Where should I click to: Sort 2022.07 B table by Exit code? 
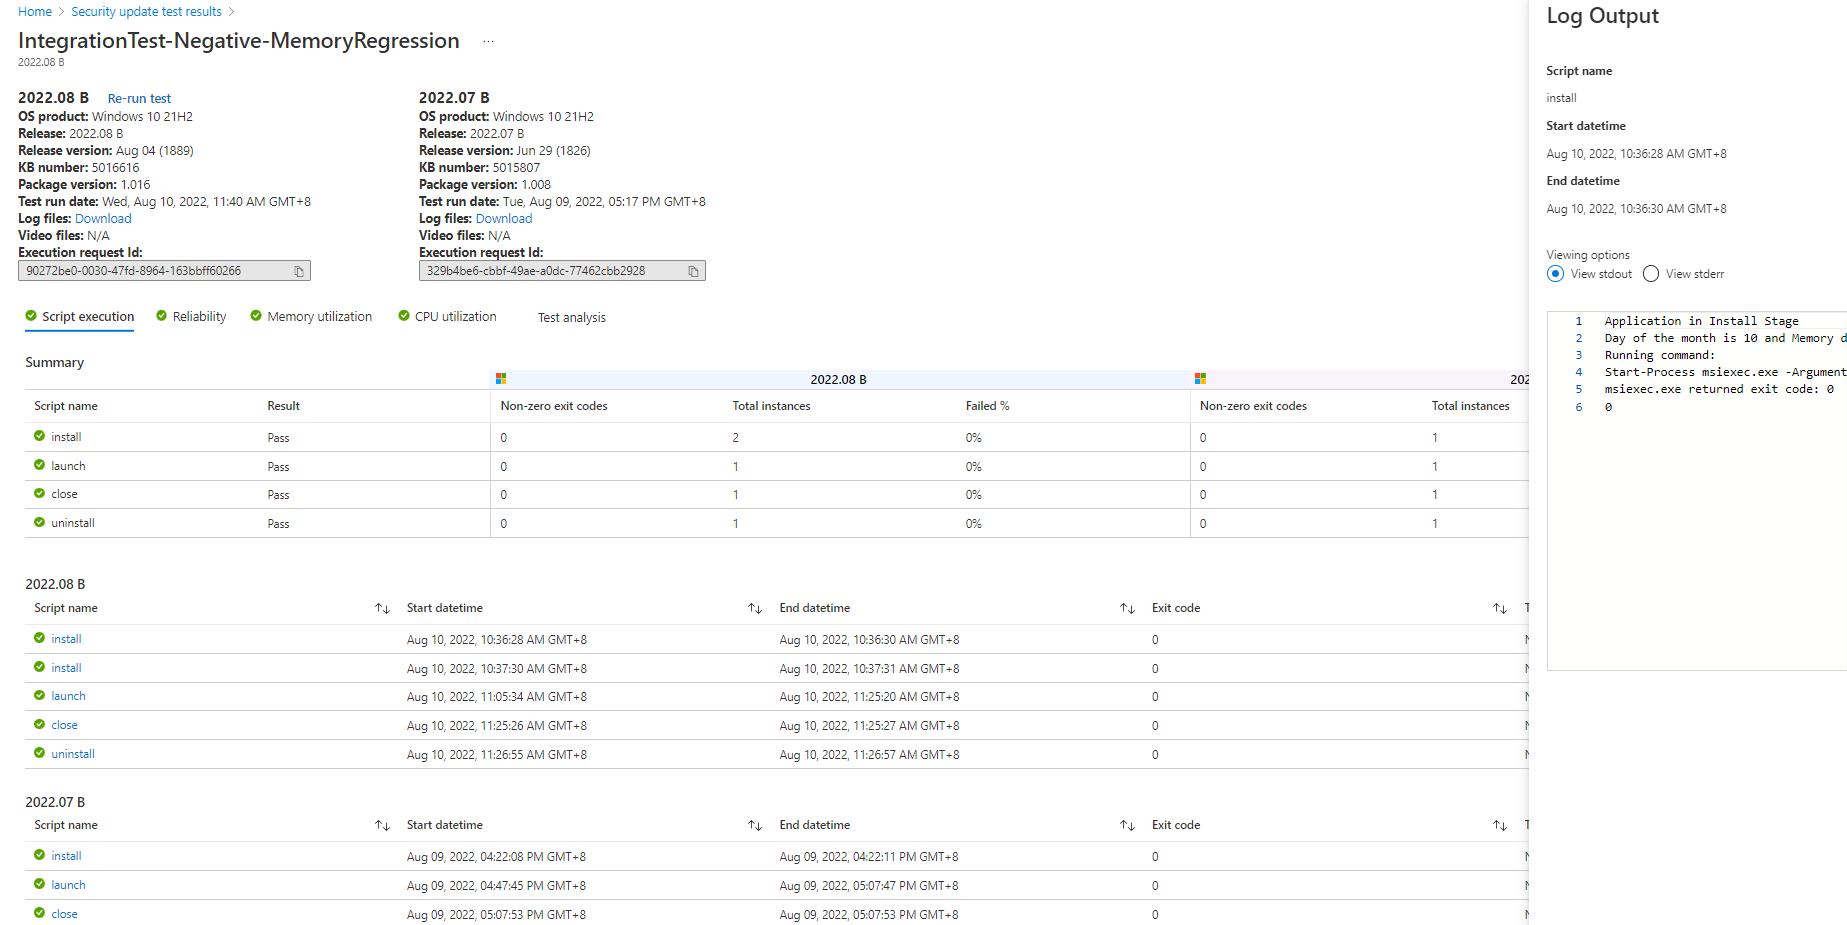tap(1499, 825)
